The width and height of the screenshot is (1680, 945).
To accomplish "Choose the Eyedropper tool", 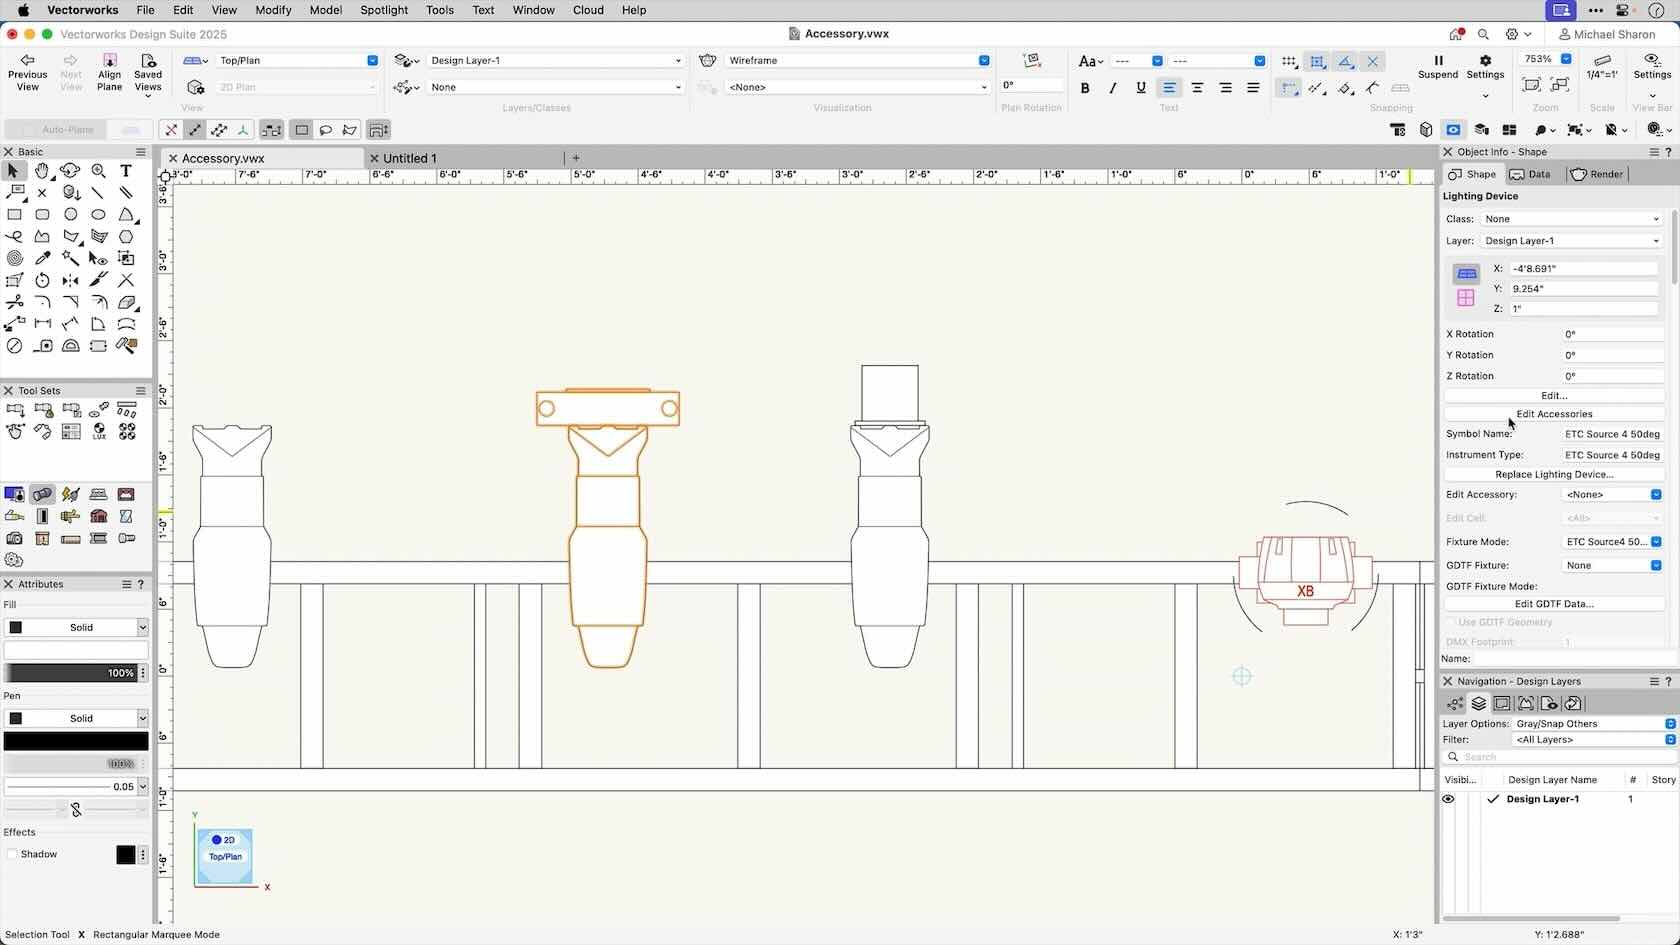I will tap(42, 259).
